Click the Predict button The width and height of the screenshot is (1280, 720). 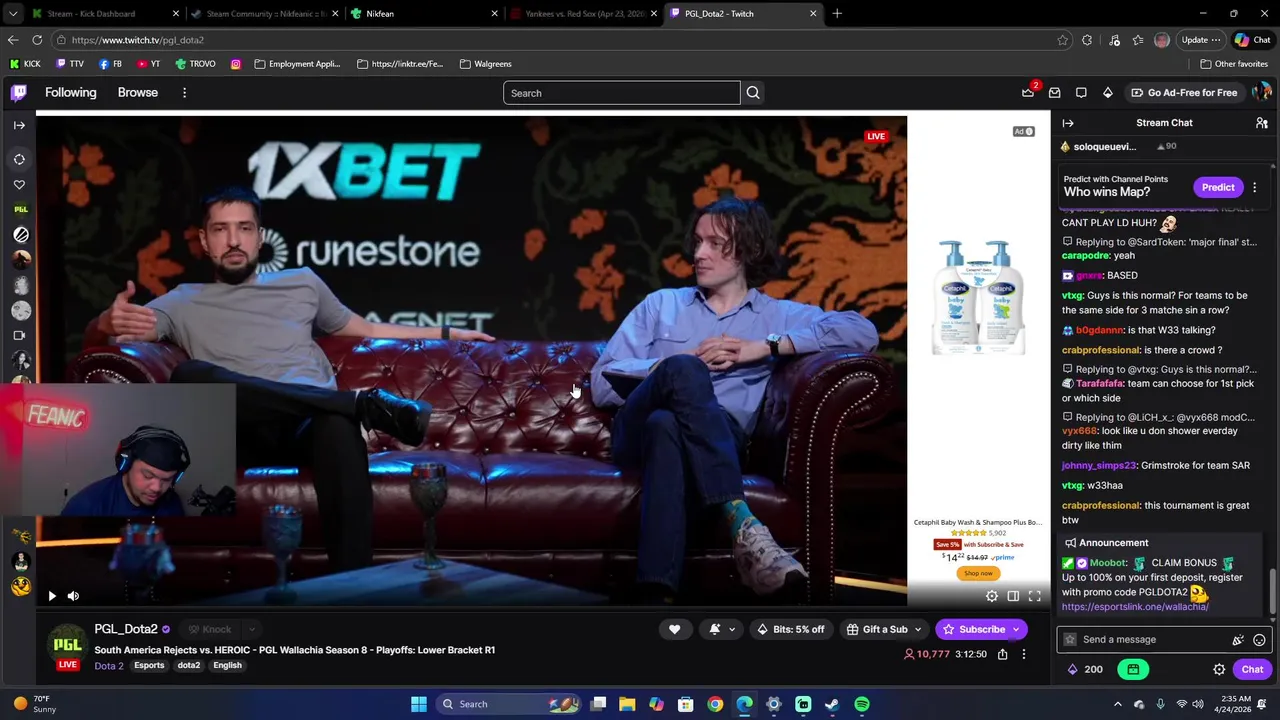pyautogui.click(x=1218, y=187)
